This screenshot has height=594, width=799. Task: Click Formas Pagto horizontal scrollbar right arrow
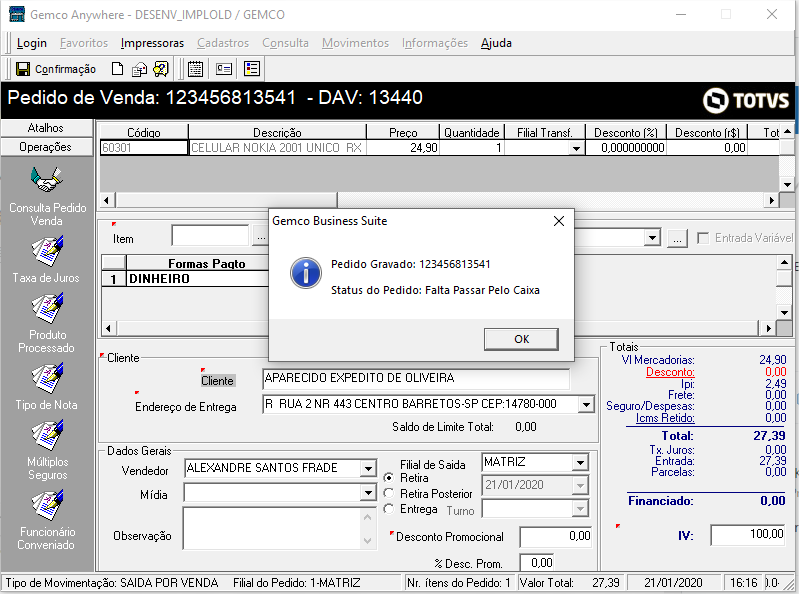click(768, 329)
